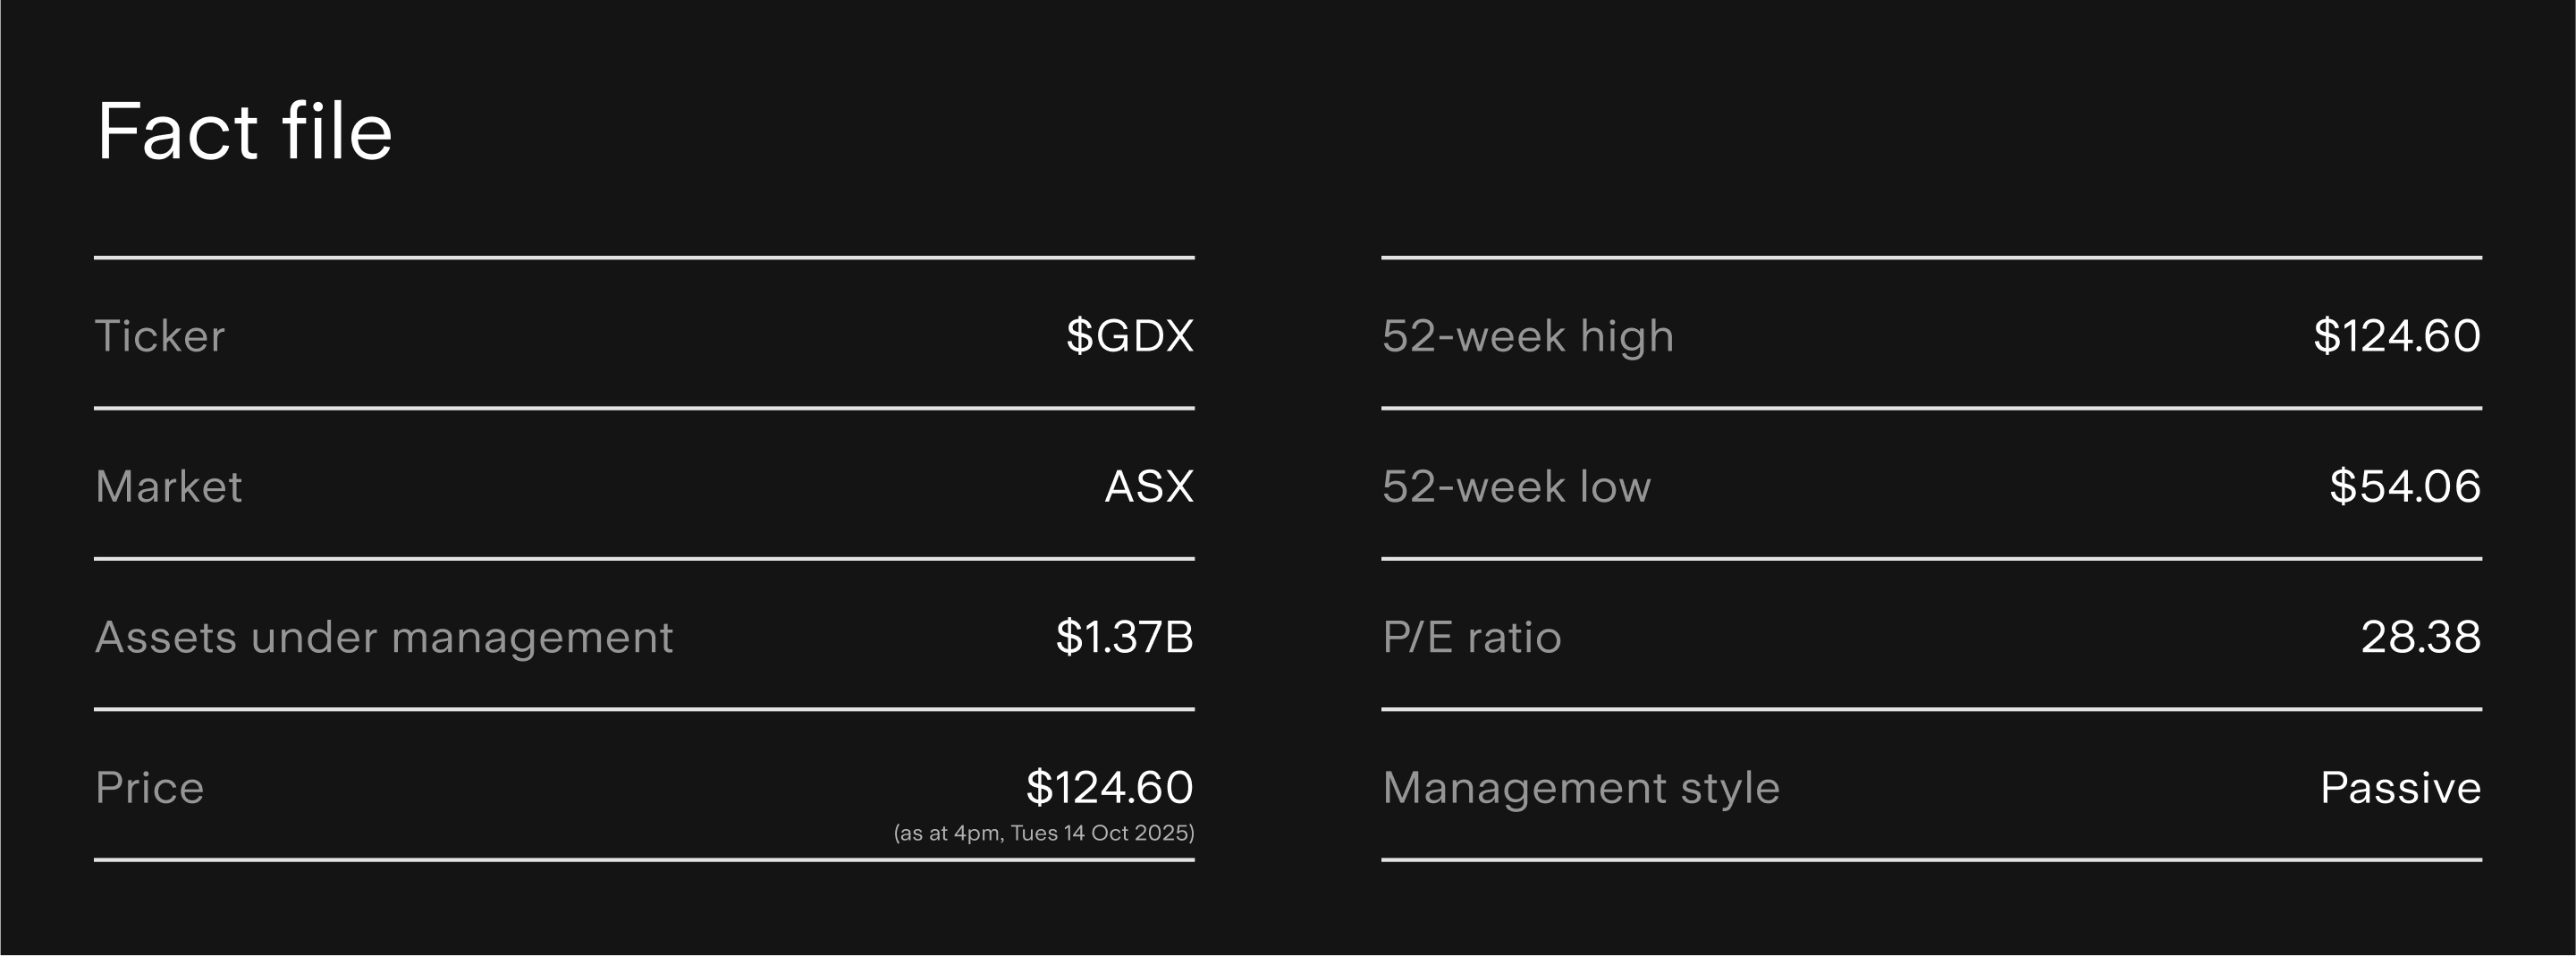The height and width of the screenshot is (956, 2576).
Task: Click the divider line directly above the Ticker row
Action: pos(644,258)
